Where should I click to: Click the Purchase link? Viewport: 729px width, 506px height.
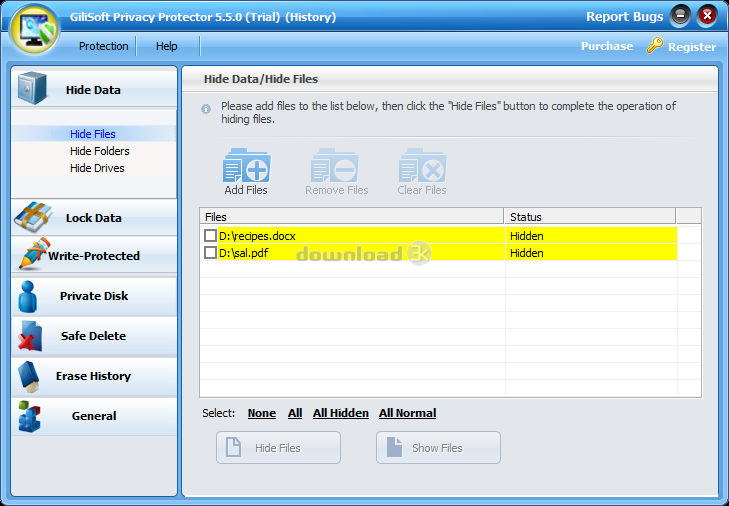point(606,46)
